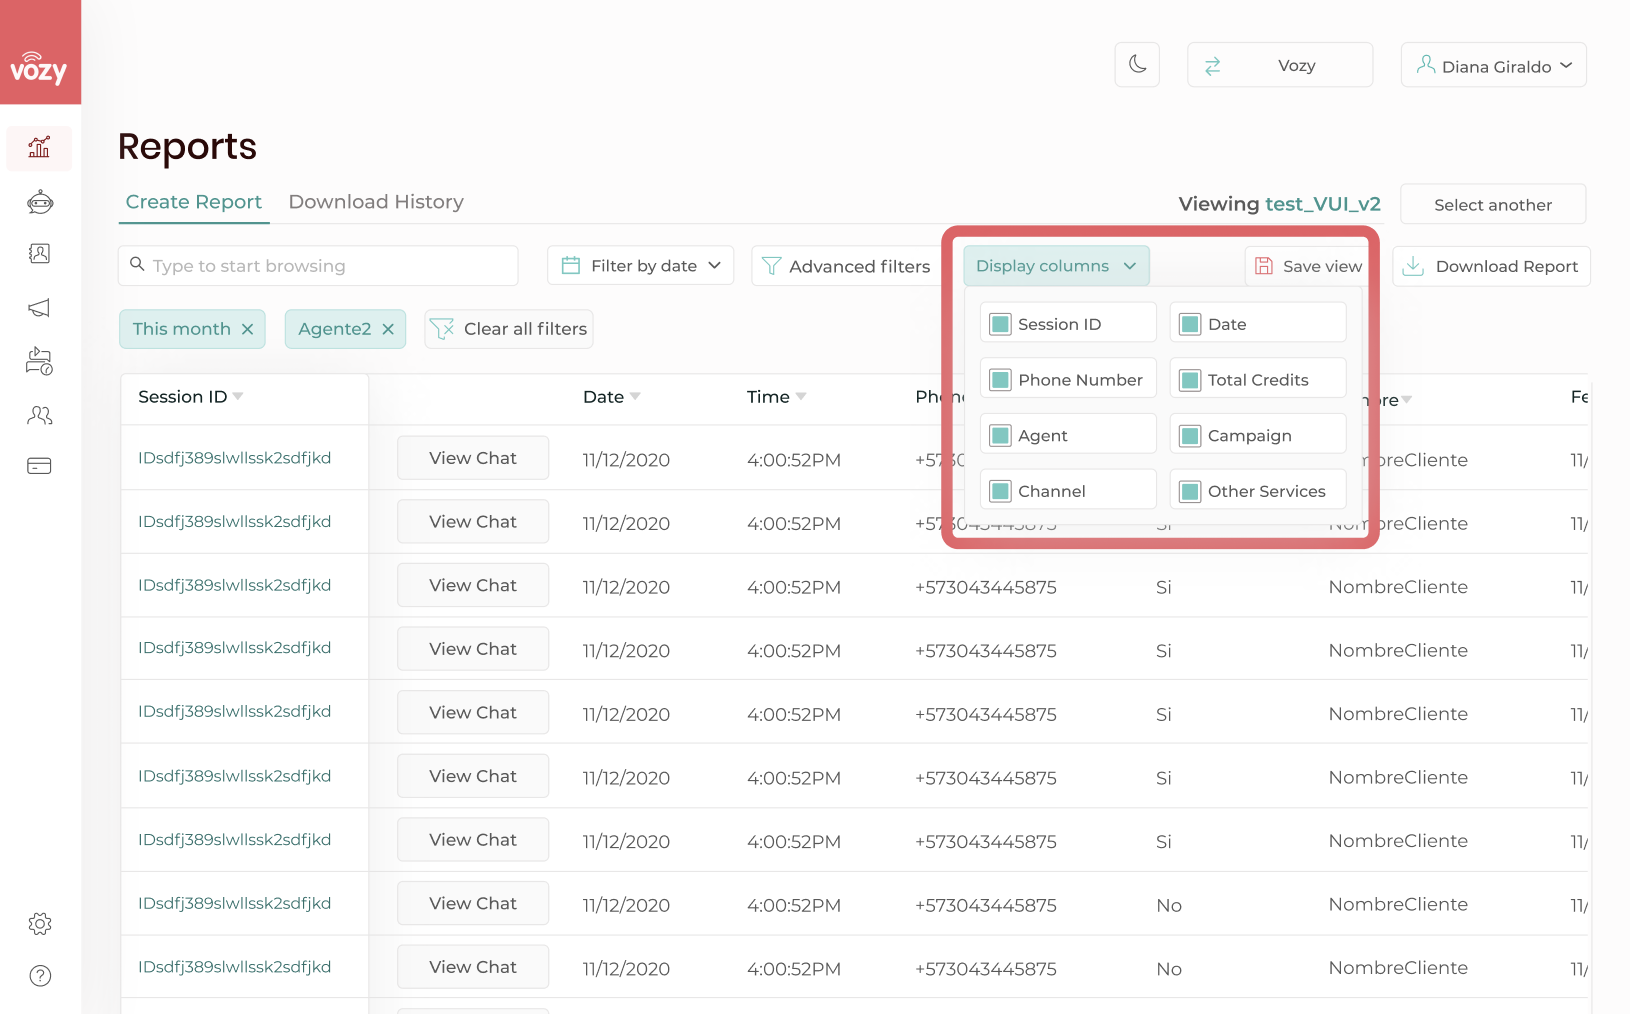The width and height of the screenshot is (1630, 1014).
Task: Click the first No value in the table
Action: 1169,905
